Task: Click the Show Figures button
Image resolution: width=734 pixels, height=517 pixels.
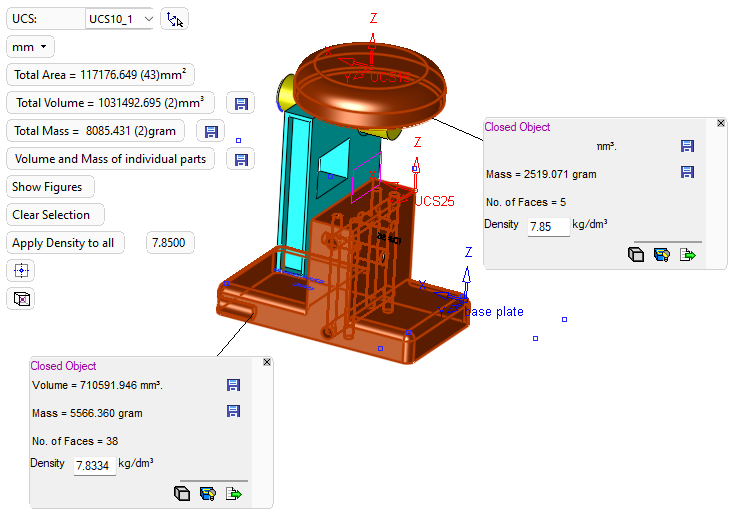Action: point(50,187)
